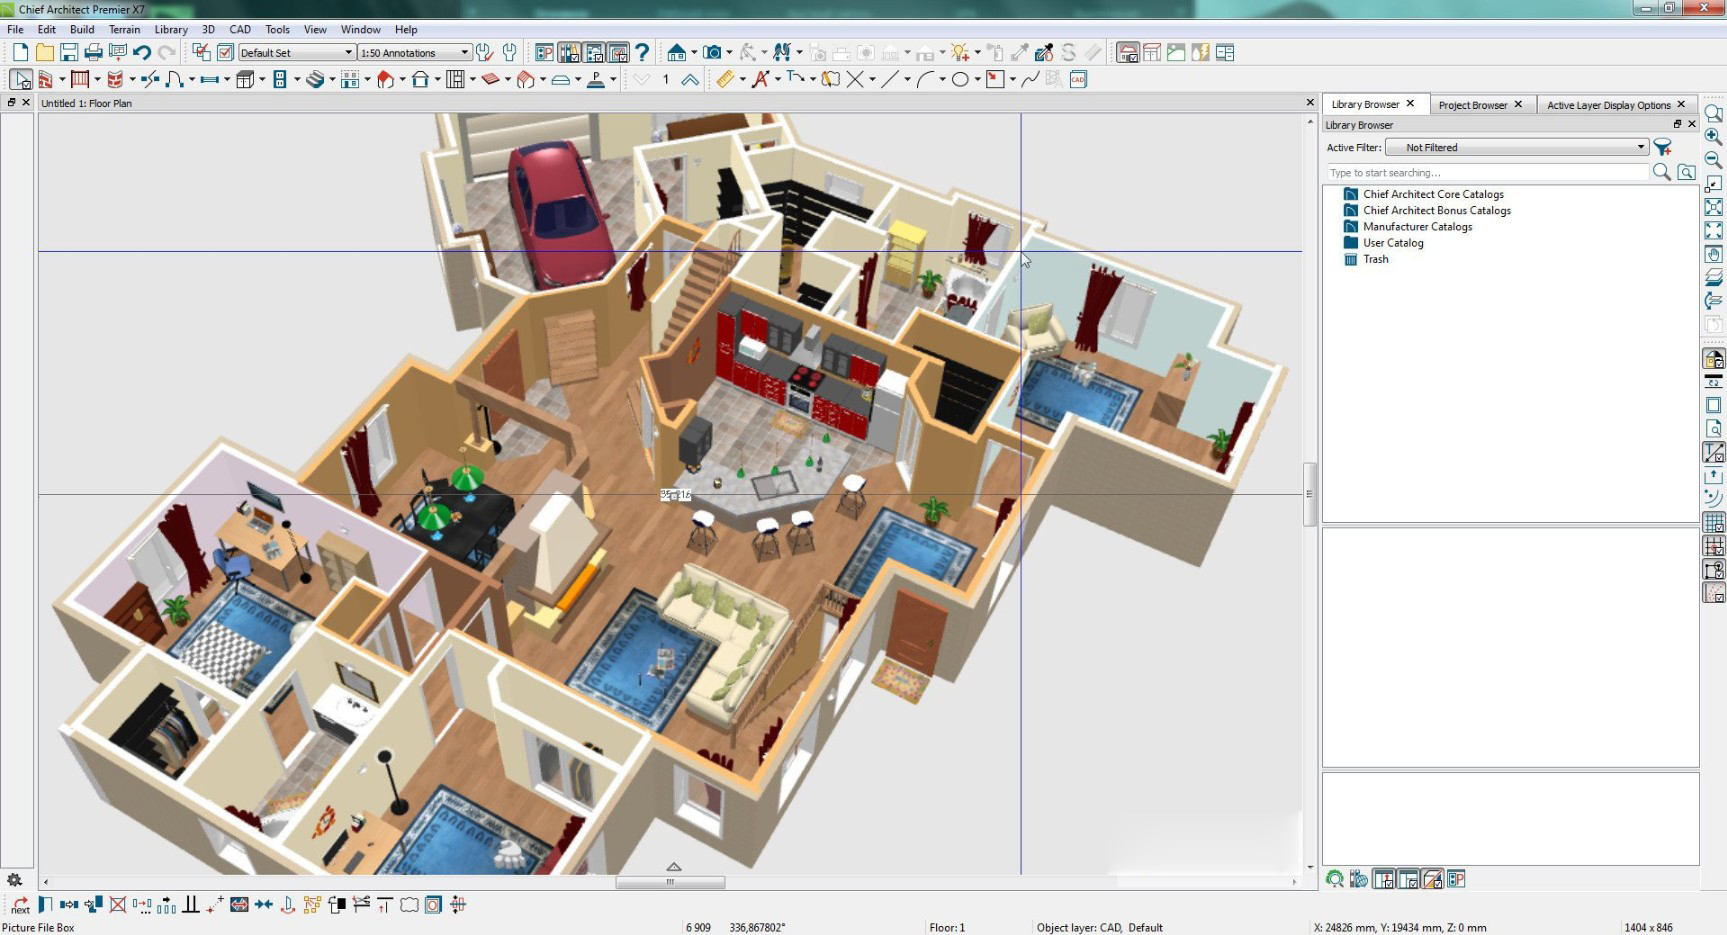This screenshot has width=1727, height=935.
Task: Open the 1:50 Annotations dropdown
Action: [x=414, y=53]
